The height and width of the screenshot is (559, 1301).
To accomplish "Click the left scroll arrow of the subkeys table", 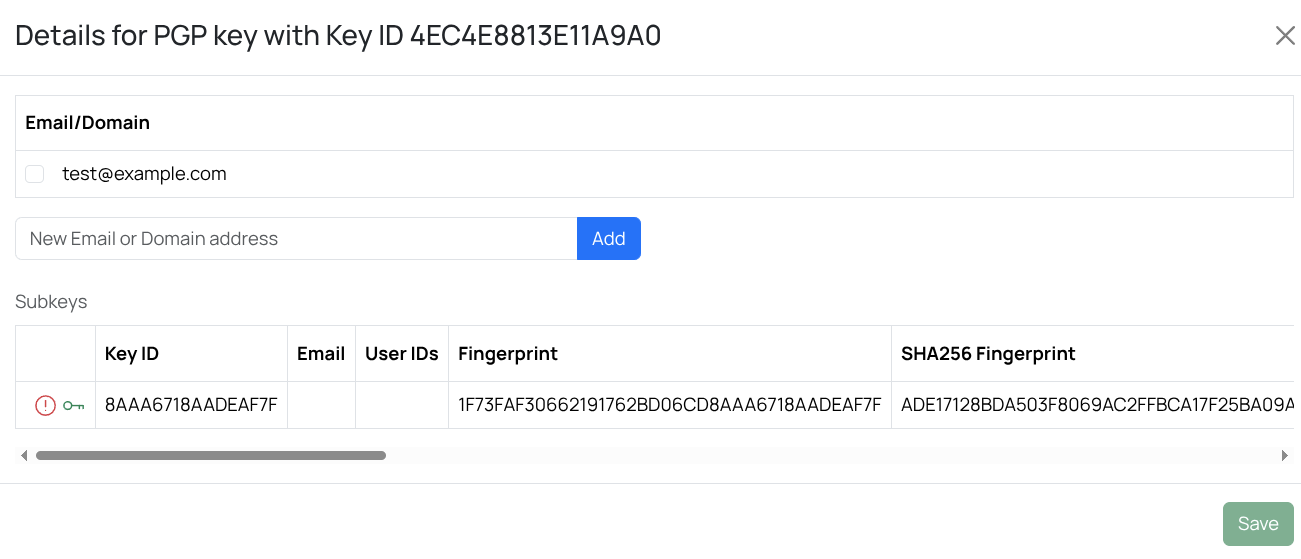I will [24, 456].
